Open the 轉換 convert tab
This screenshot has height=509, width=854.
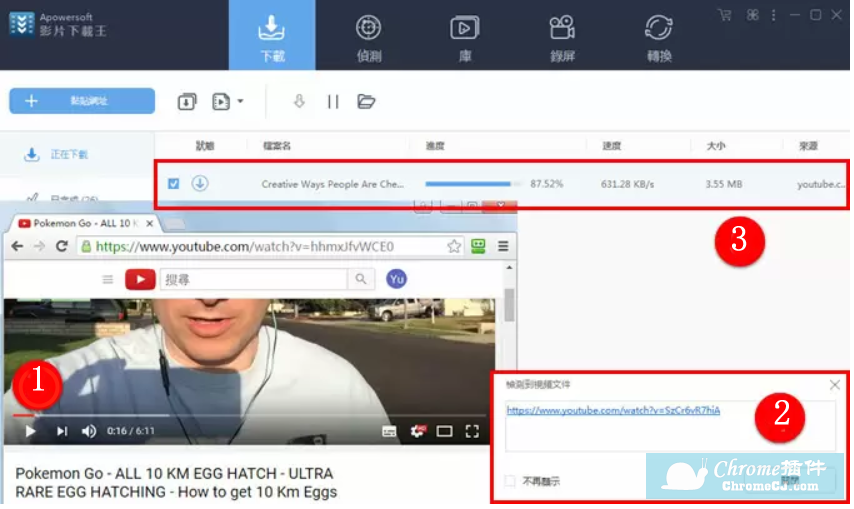coord(658,38)
